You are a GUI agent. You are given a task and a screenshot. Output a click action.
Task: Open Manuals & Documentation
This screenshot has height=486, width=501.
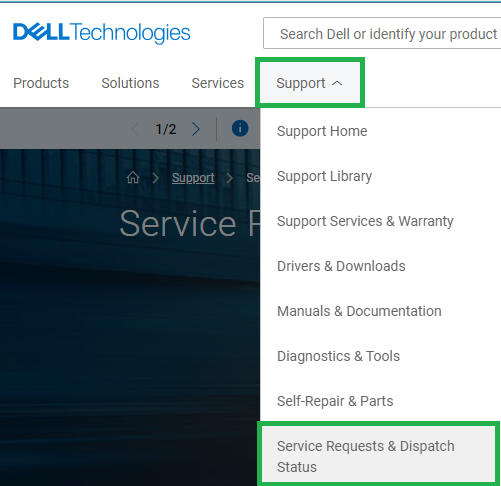click(x=359, y=311)
